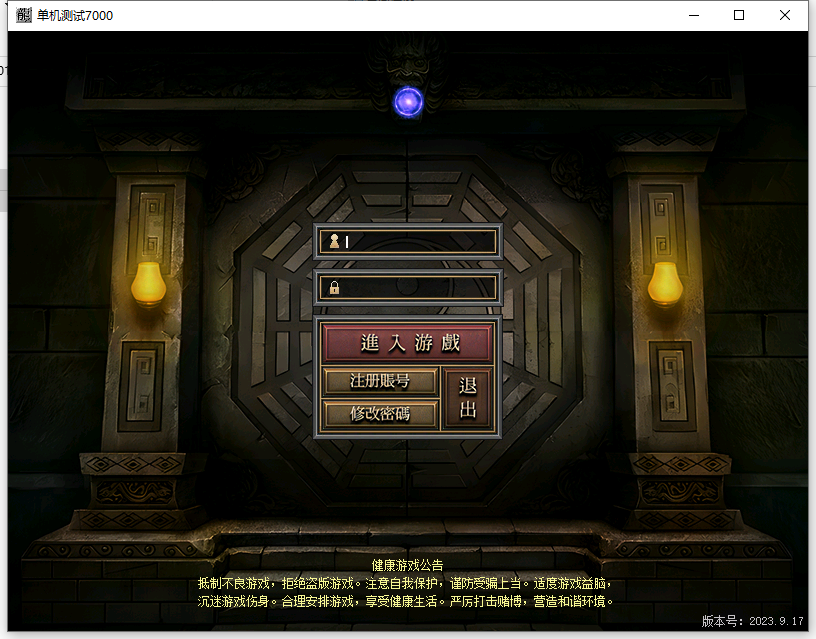This screenshot has height=639, width=816.
Task: Maximize the 单机测试7000 window
Action: tap(738, 16)
